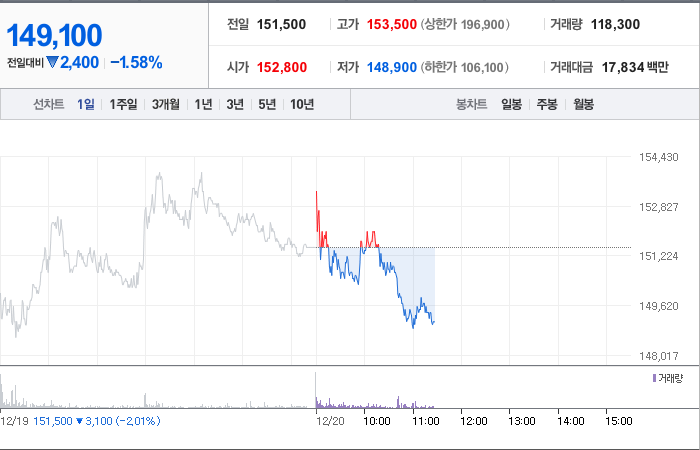Click the 상한가 196,900 text
This screenshot has height=450, width=700.
[x=465, y=24]
